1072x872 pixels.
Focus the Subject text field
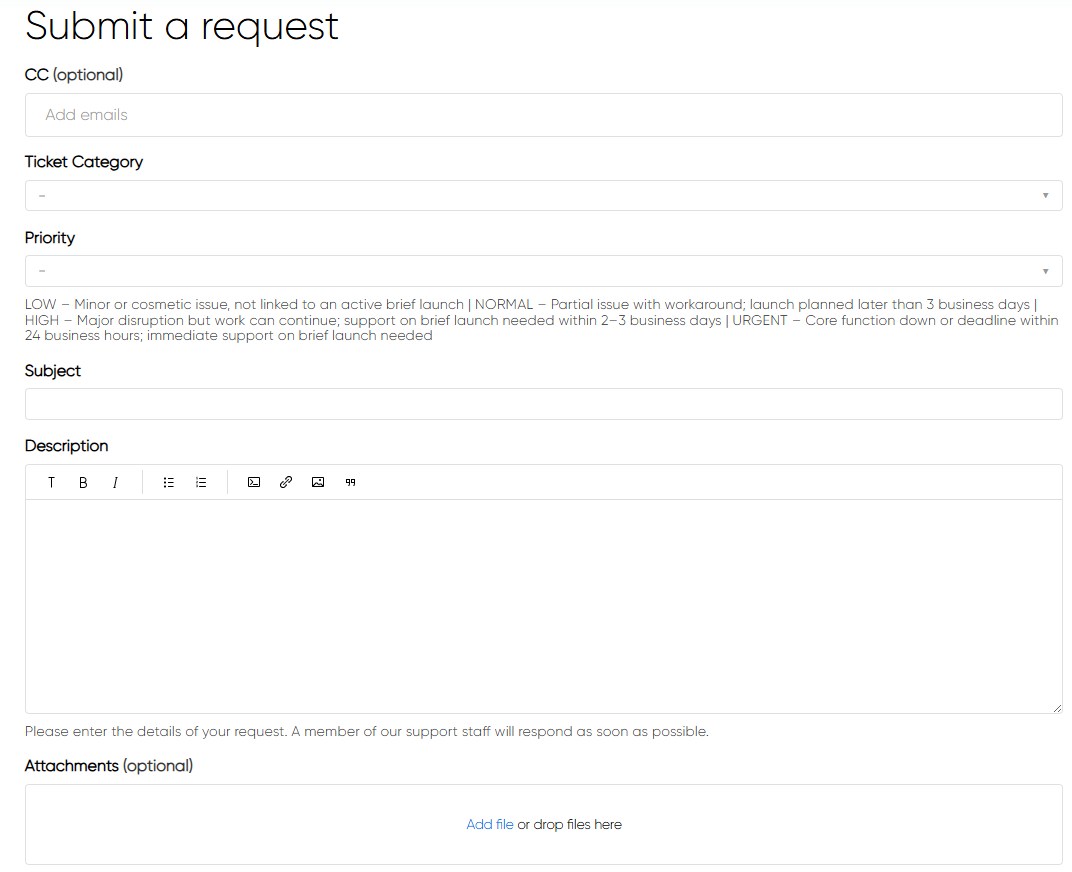(x=543, y=404)
